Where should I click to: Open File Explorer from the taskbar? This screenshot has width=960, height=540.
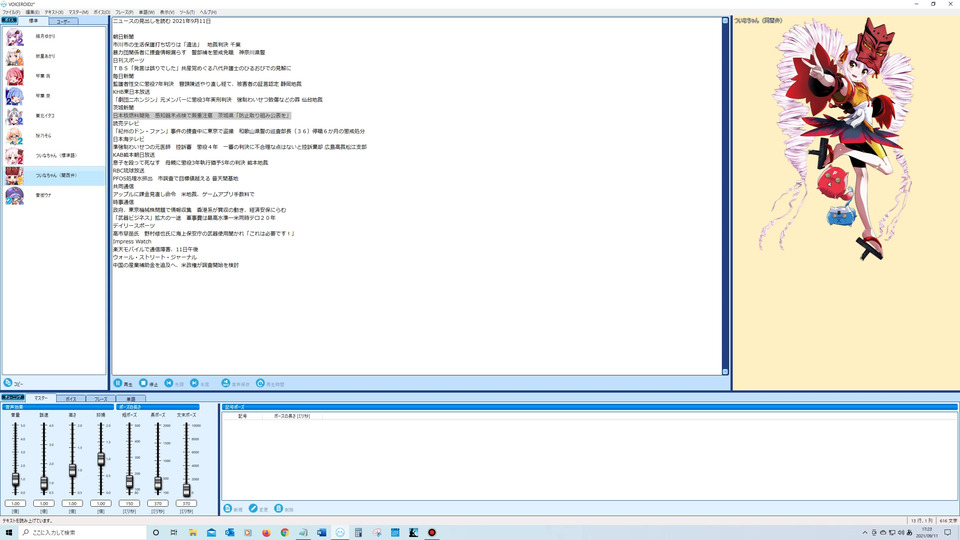[192, 533]
